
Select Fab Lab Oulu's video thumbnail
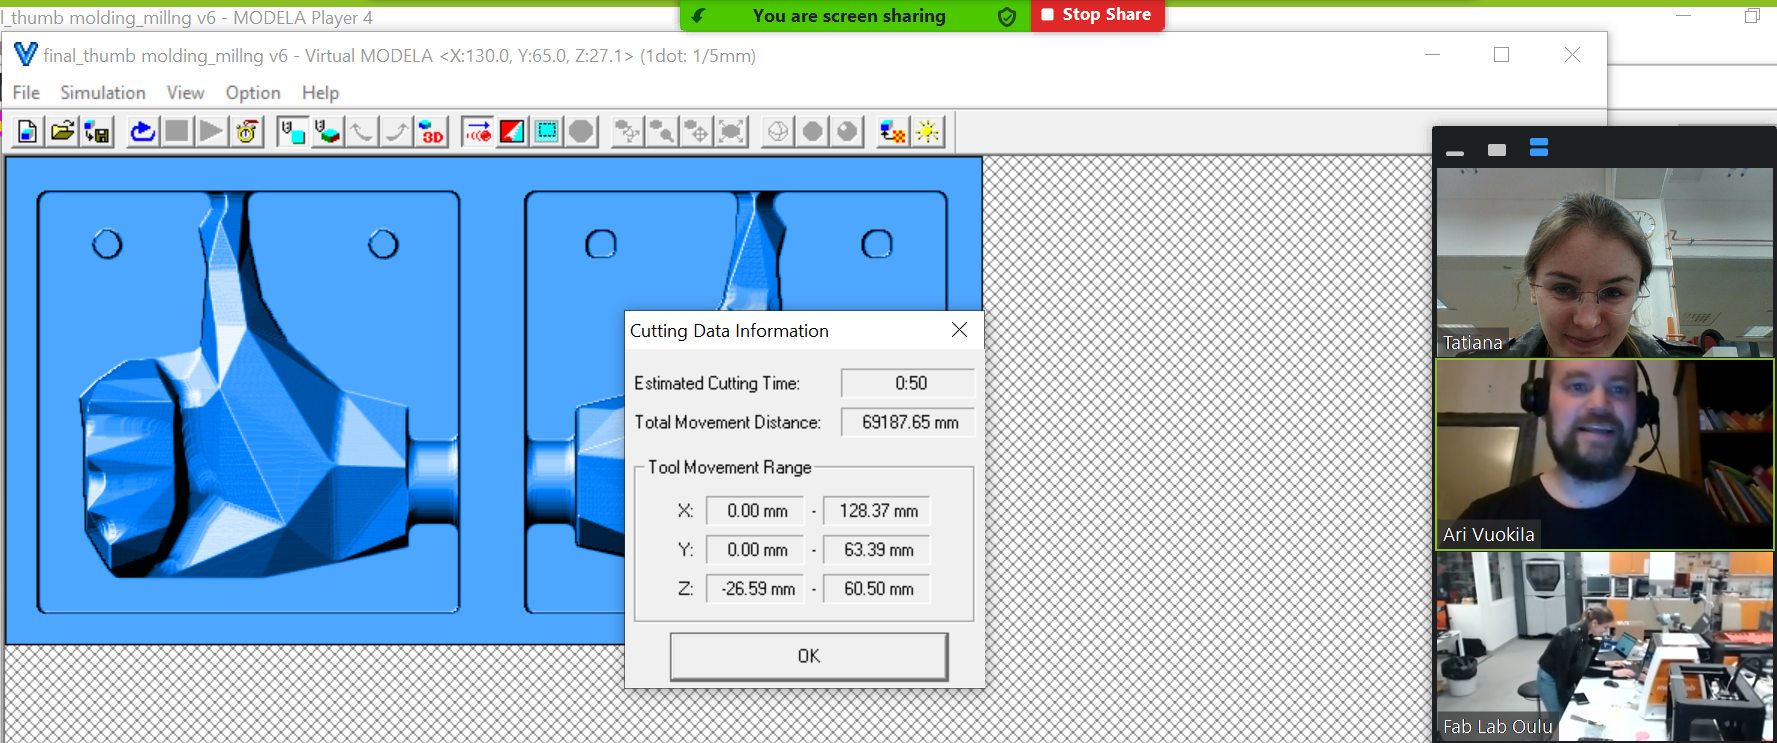[1604, 647]
